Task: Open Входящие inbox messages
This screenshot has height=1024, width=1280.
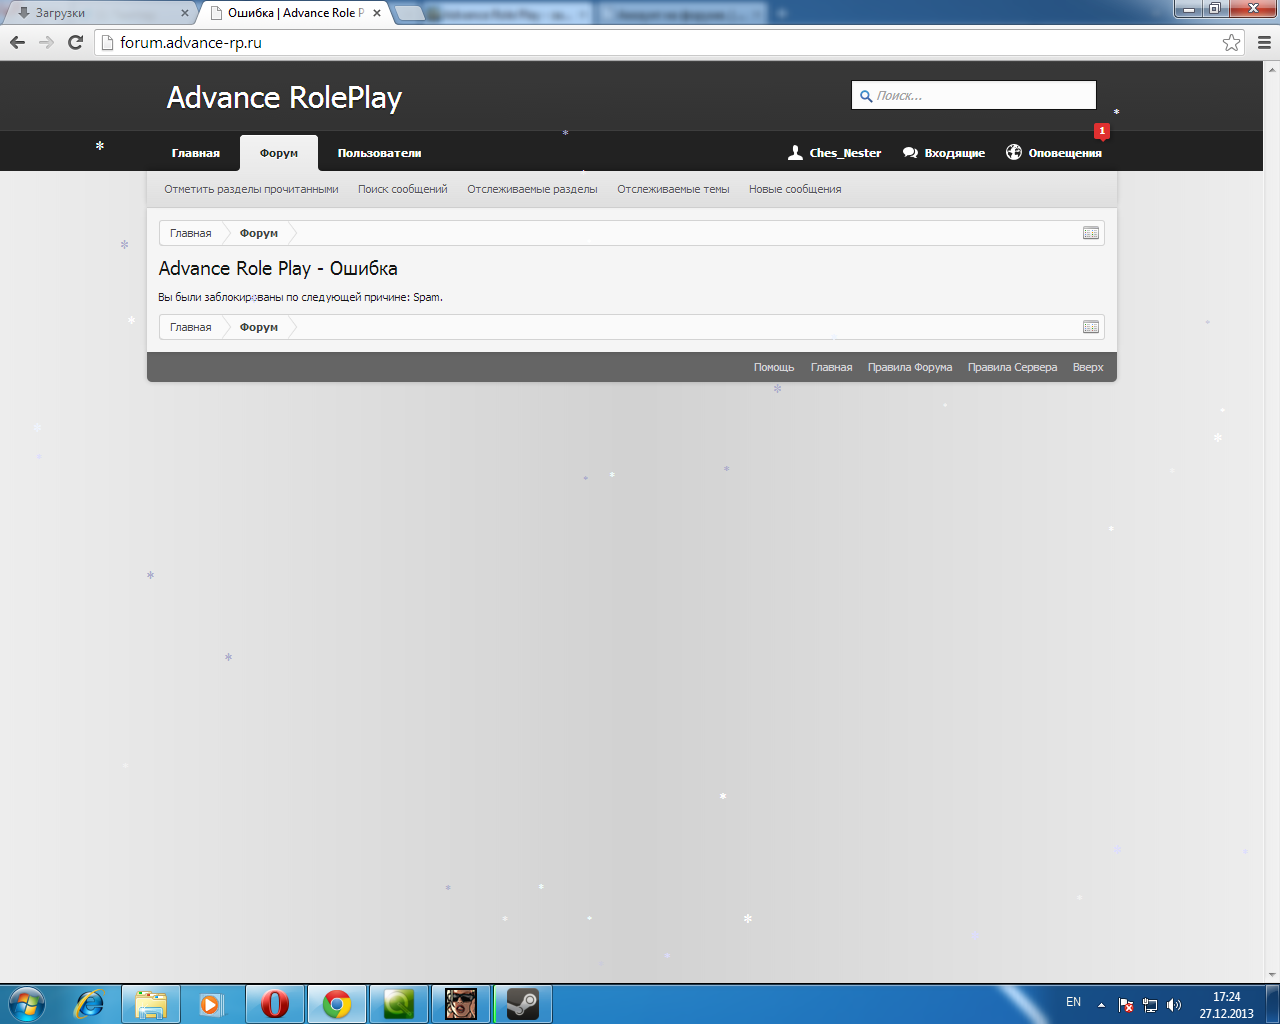Action: 944,153
